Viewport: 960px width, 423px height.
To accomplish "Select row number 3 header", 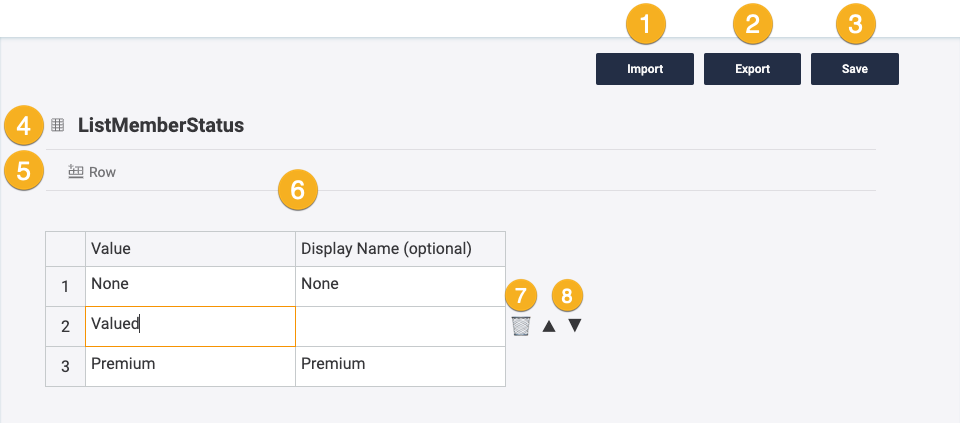I will coord(65,366).
